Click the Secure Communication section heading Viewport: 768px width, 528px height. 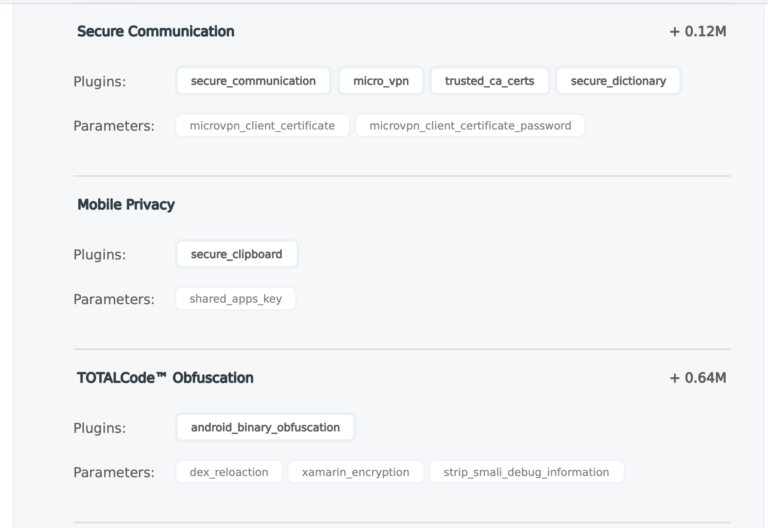[x=156, y=31]
